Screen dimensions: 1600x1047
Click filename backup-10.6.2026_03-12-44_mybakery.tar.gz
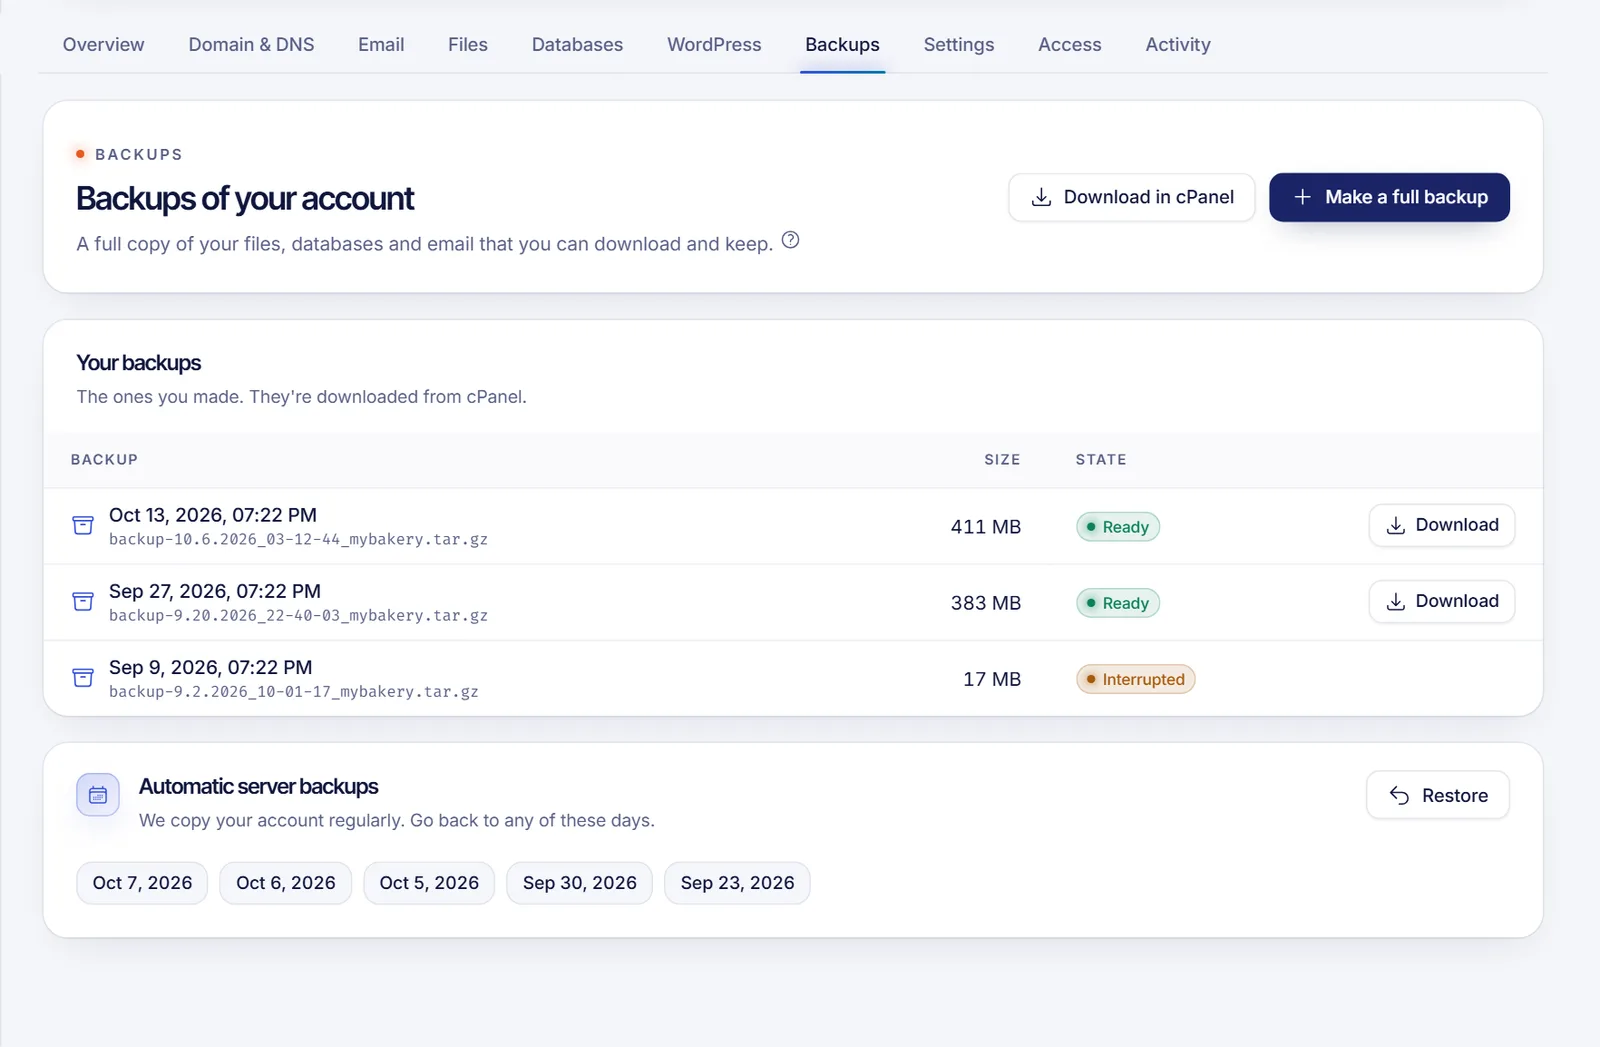point(298,539)
